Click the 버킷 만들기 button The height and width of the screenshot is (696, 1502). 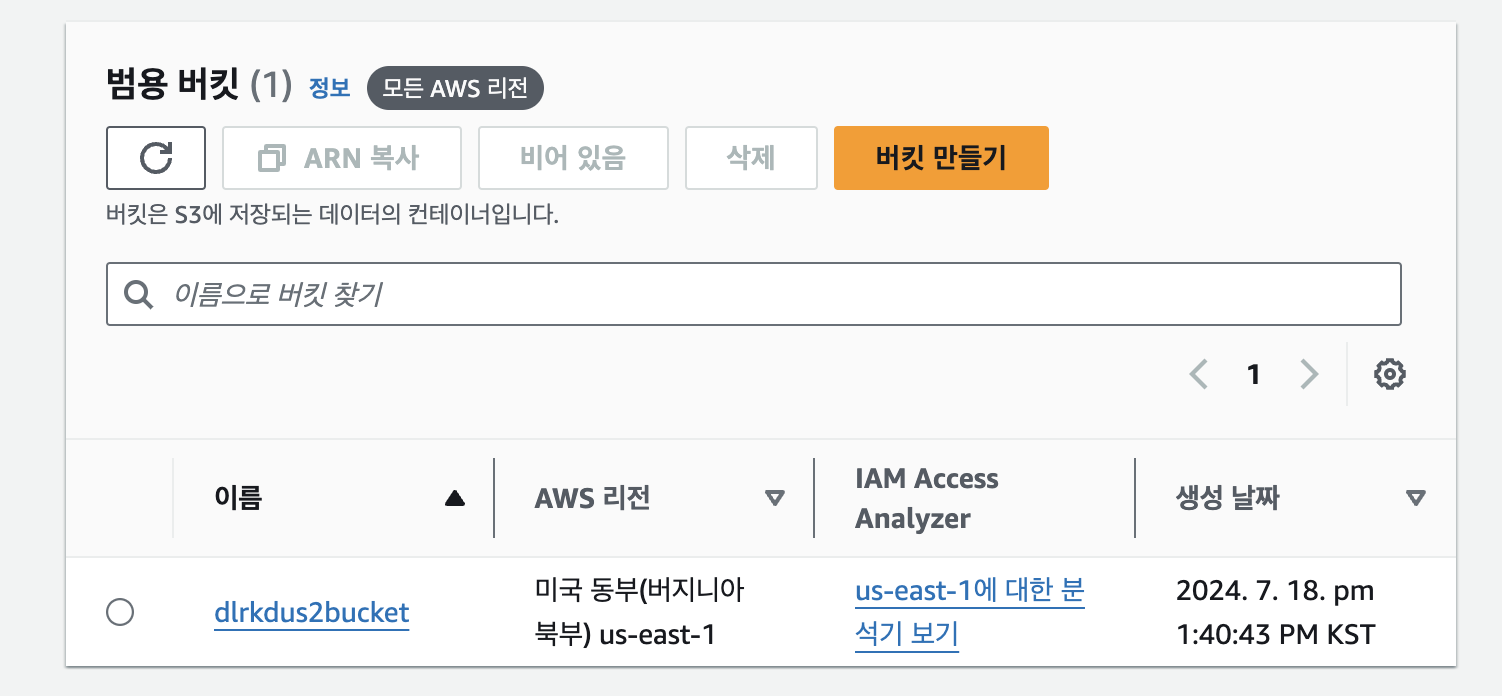(x=940, y=157)
